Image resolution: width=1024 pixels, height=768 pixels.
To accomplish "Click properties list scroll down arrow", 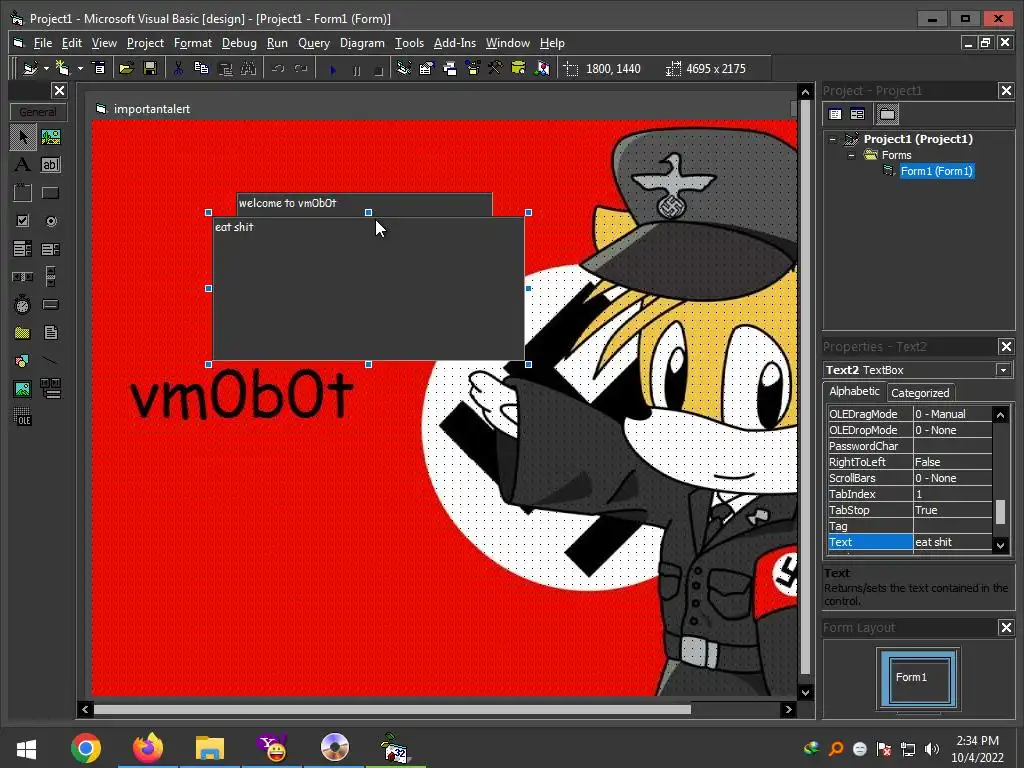I will click(x=1000, y=545).
